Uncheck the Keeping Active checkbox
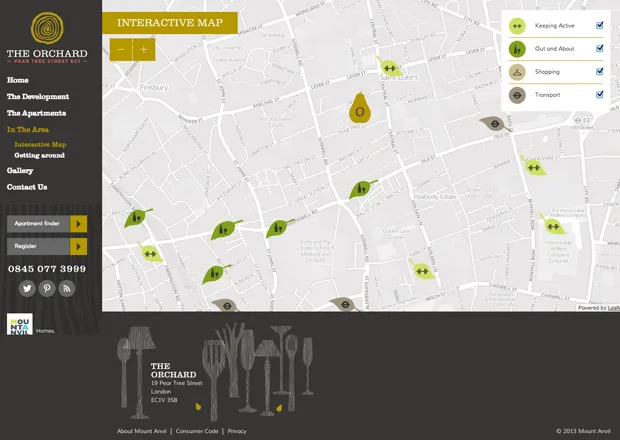 click(600, 25)
